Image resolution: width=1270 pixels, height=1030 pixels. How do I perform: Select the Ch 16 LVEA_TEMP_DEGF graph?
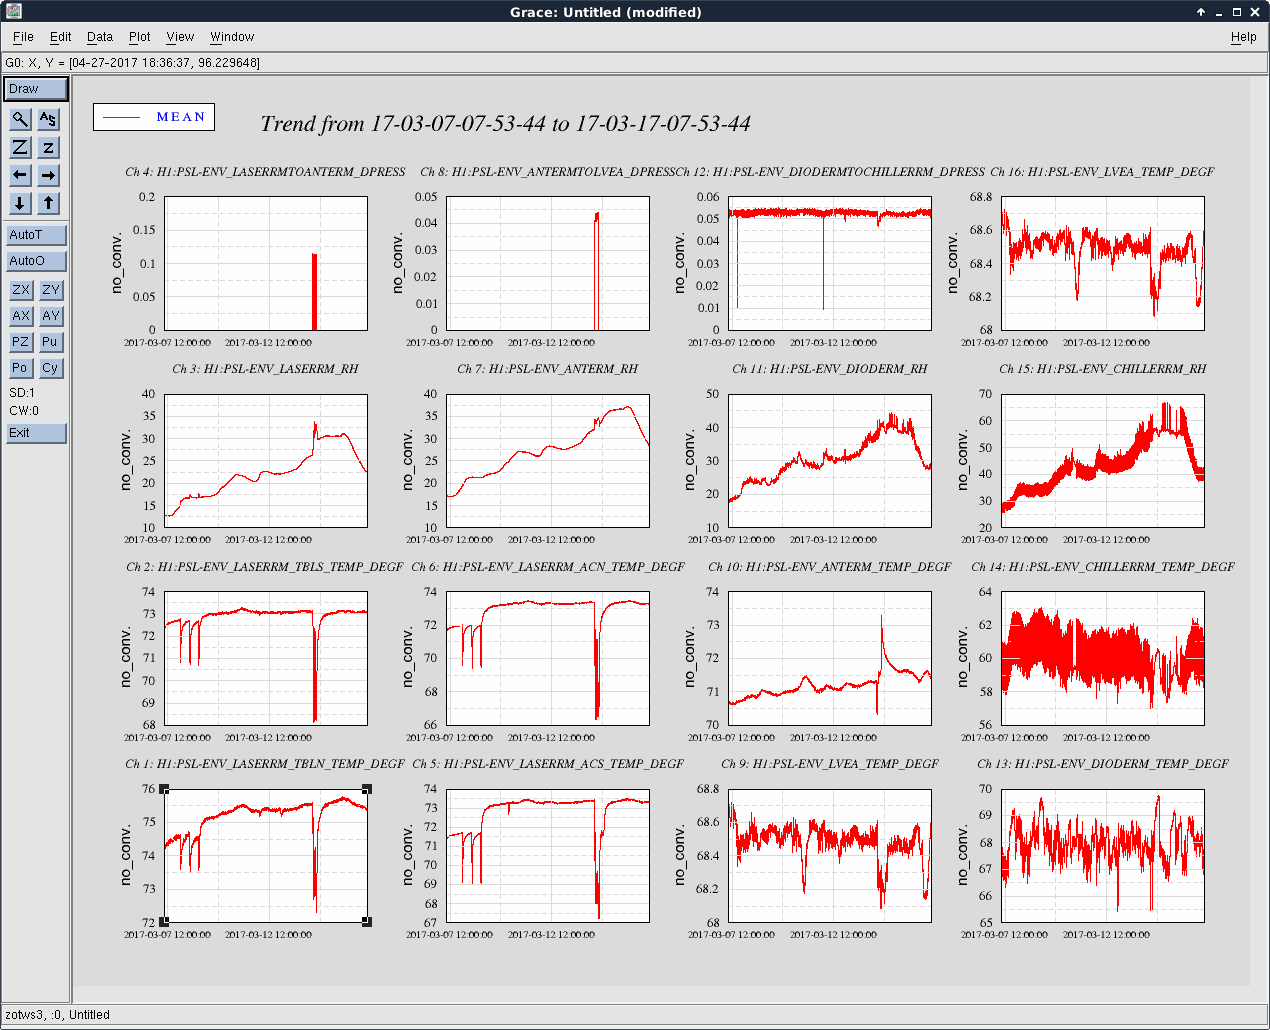pyautogui.click(x=1103, y=263)
